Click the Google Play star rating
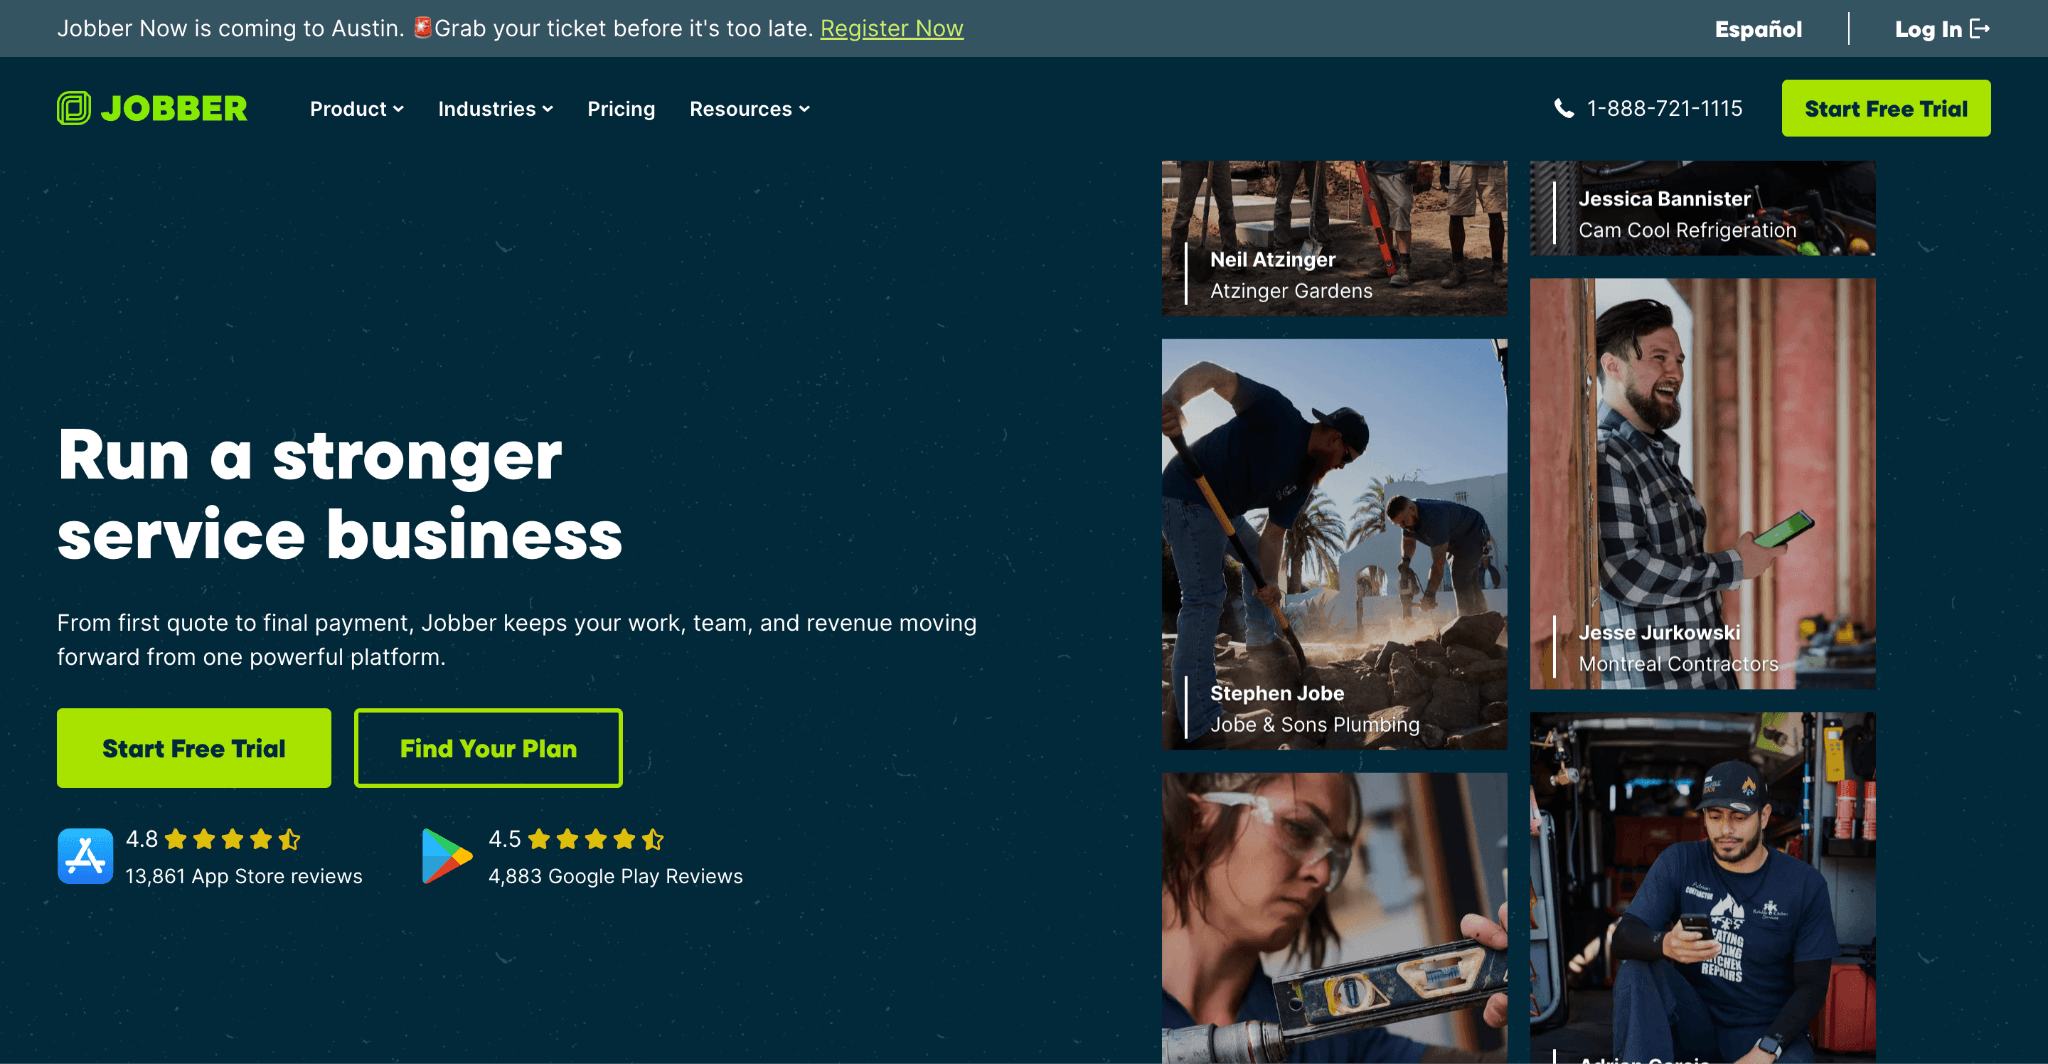2048x1064 pixels. [596, 839]
